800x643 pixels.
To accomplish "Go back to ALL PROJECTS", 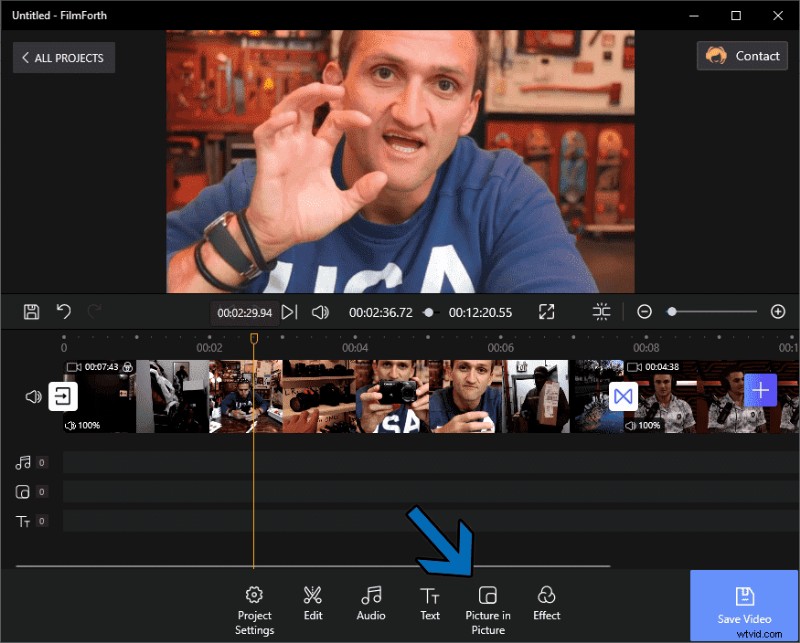I will (x=63, y=57).
